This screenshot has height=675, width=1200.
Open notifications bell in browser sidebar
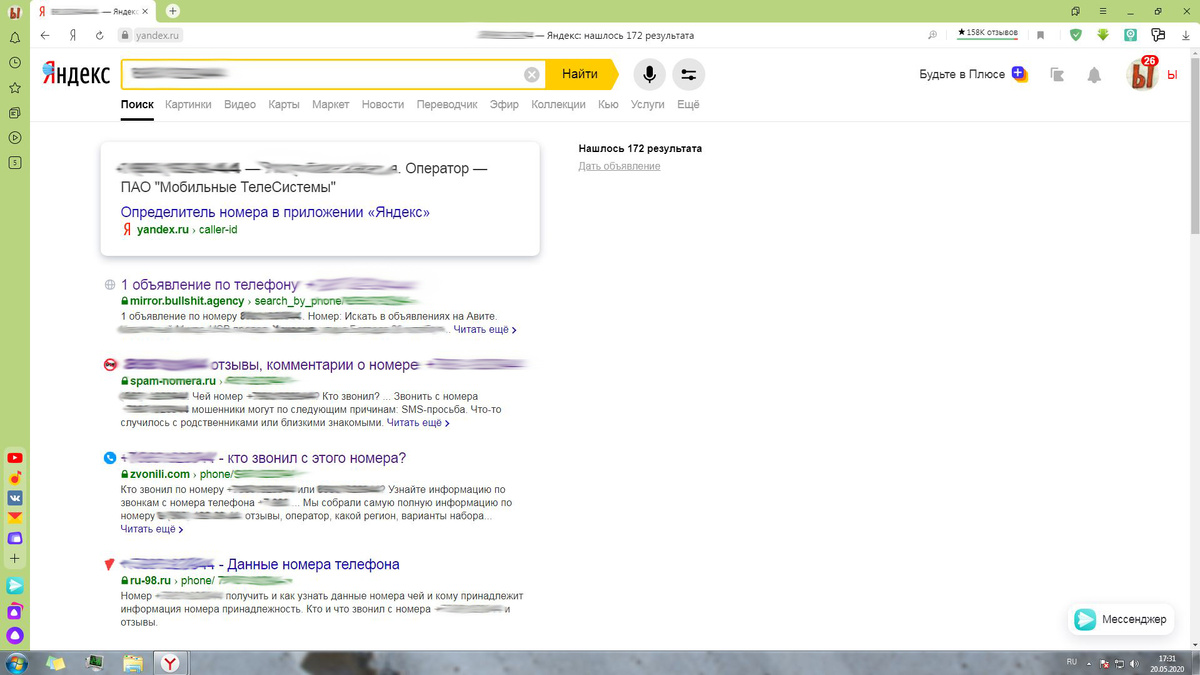[15, 37]
